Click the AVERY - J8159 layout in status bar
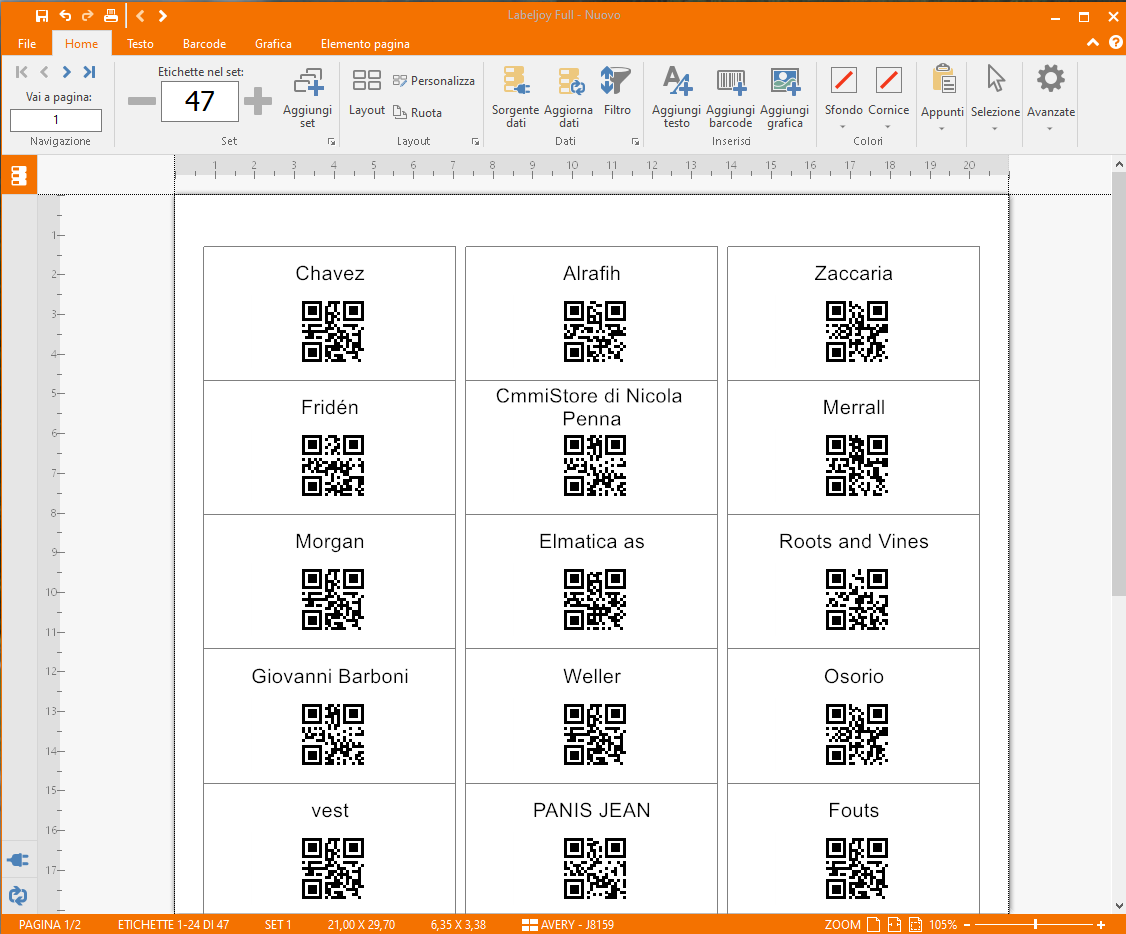The image size is (1126, 934). click(568, 925)
